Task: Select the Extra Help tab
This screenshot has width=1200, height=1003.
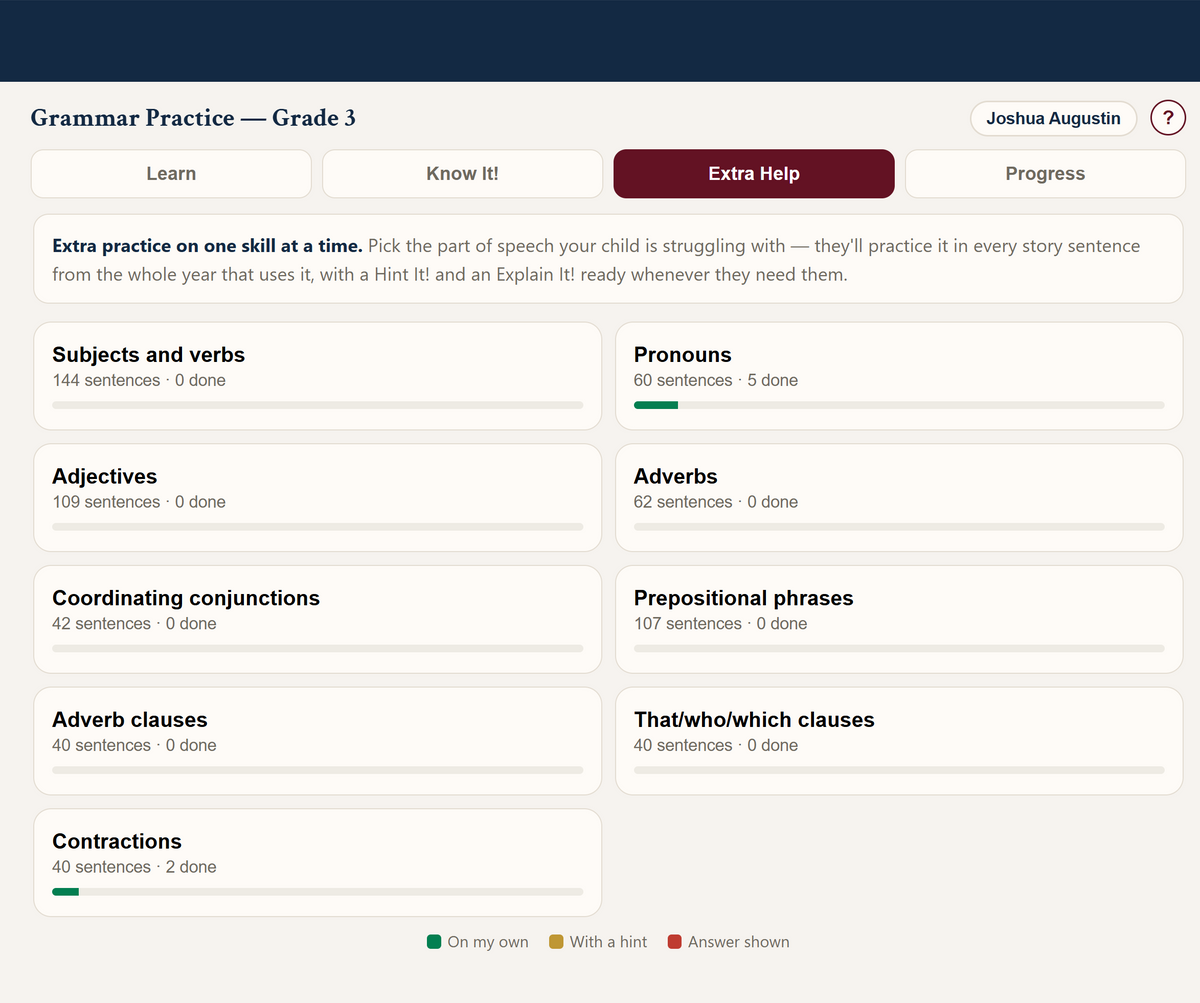Action: pyautogui.click(x=754, y=174)
